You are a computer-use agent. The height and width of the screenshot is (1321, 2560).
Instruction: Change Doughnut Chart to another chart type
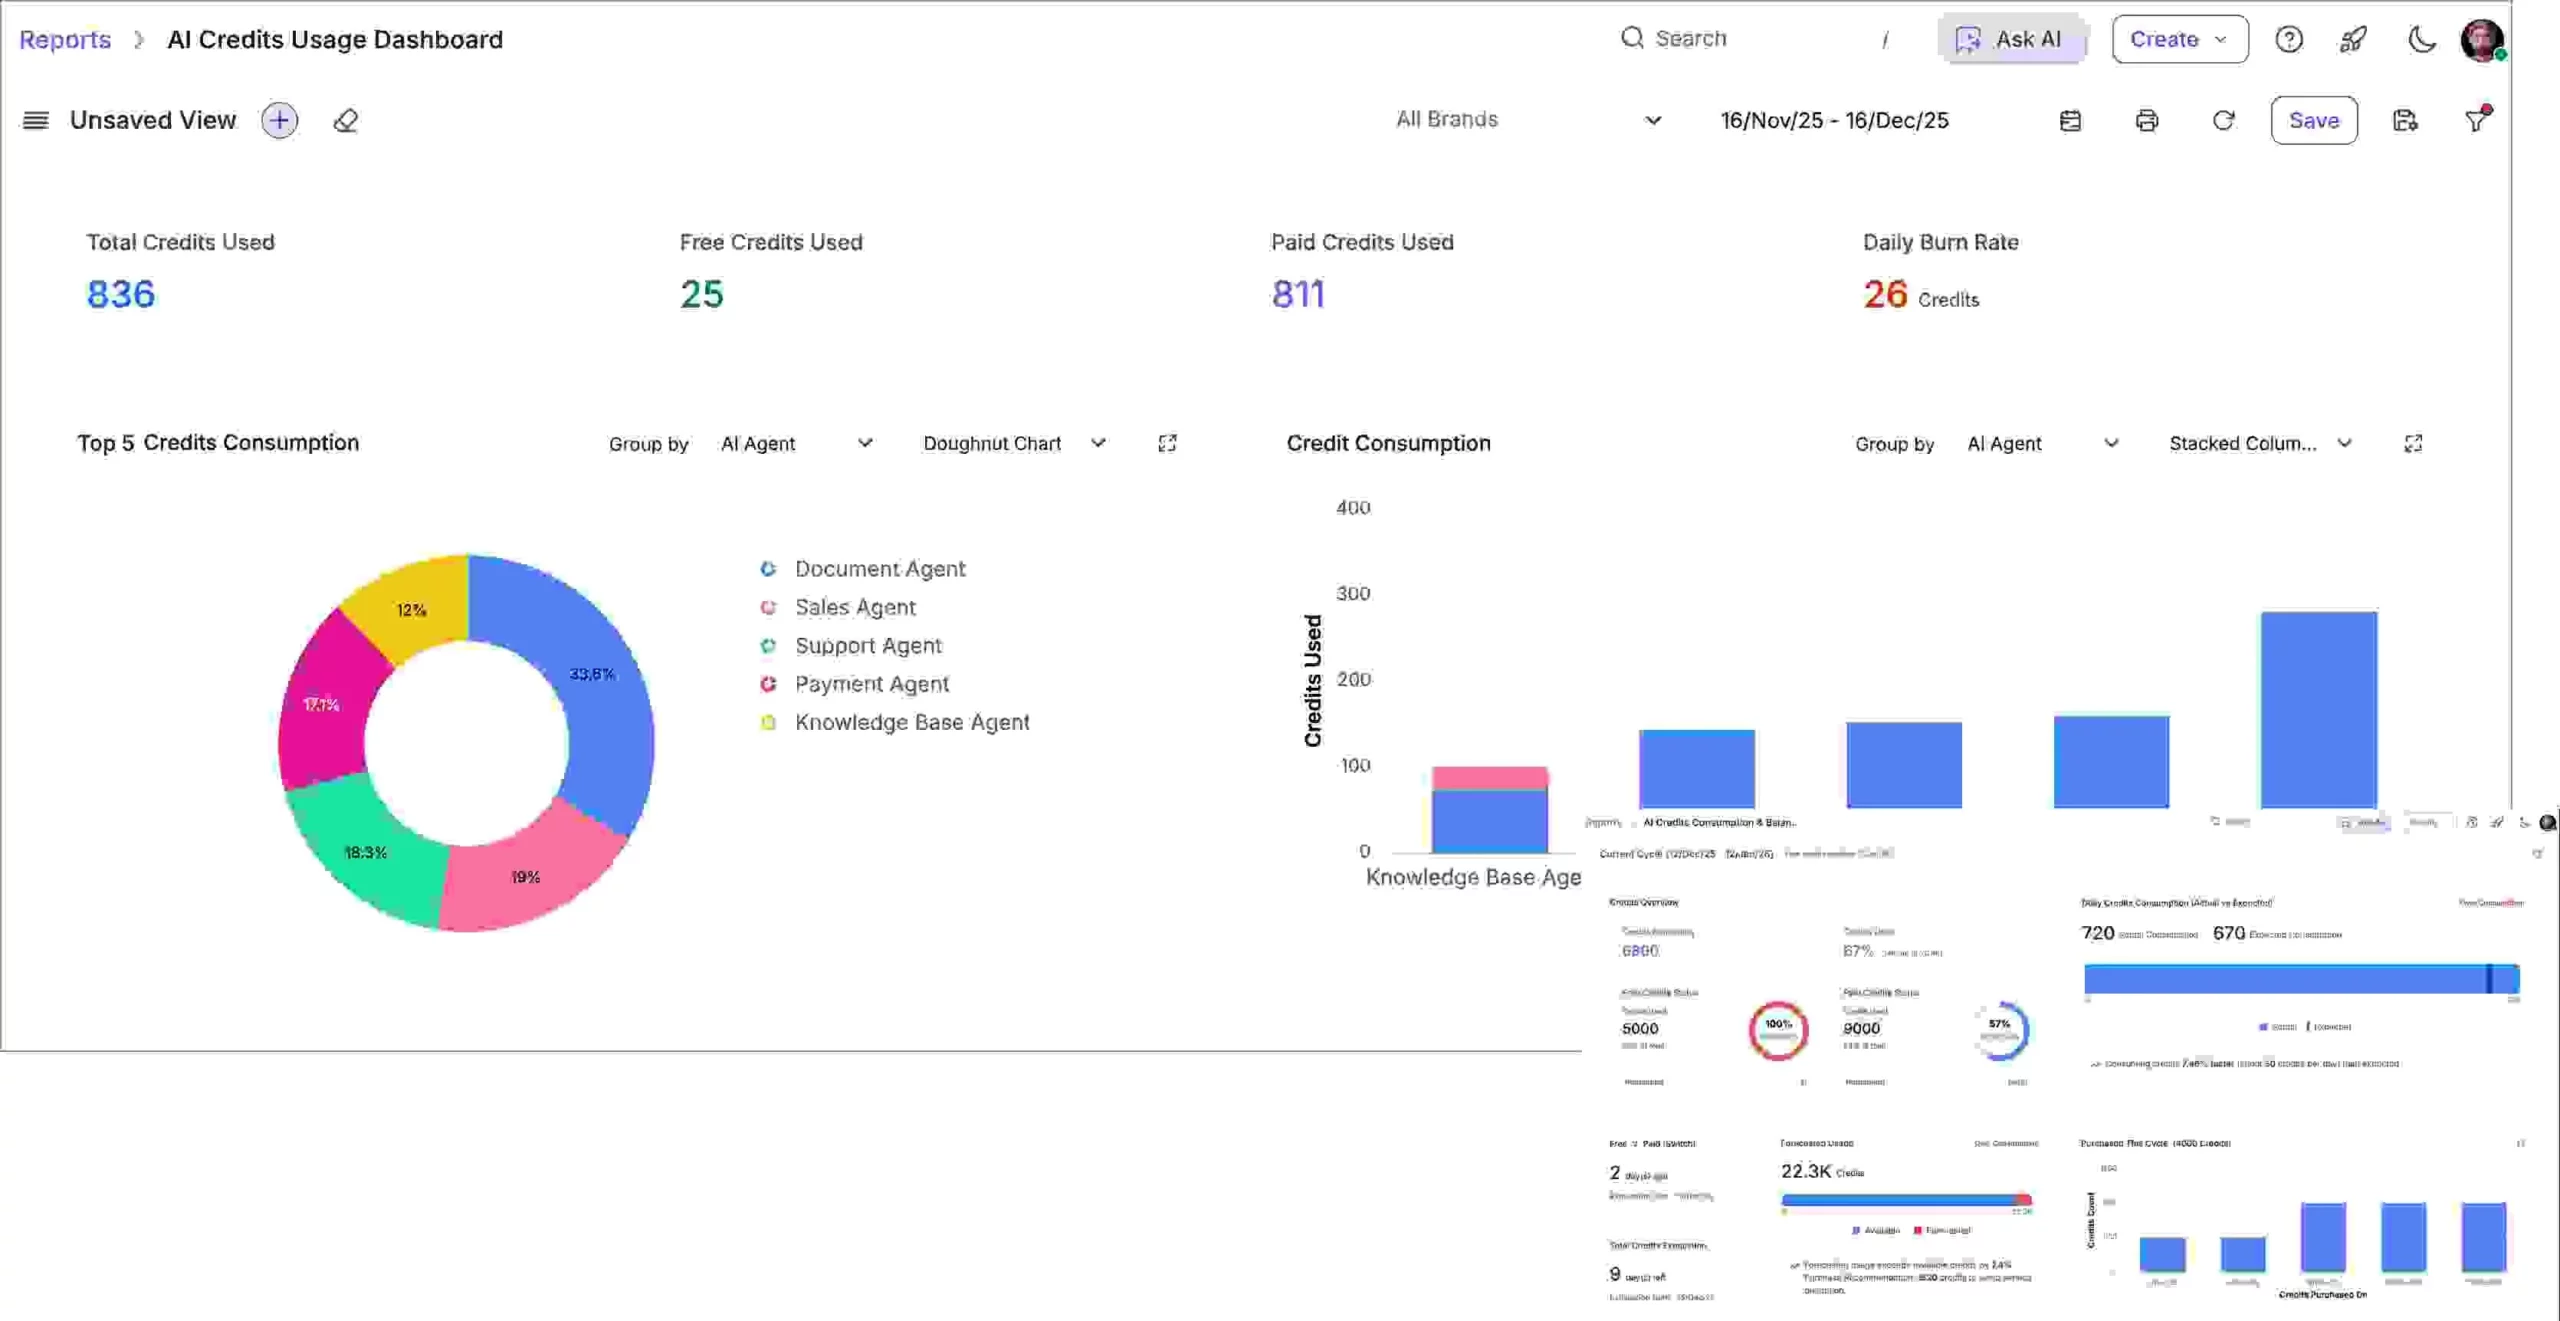(x=1012, y=443)
